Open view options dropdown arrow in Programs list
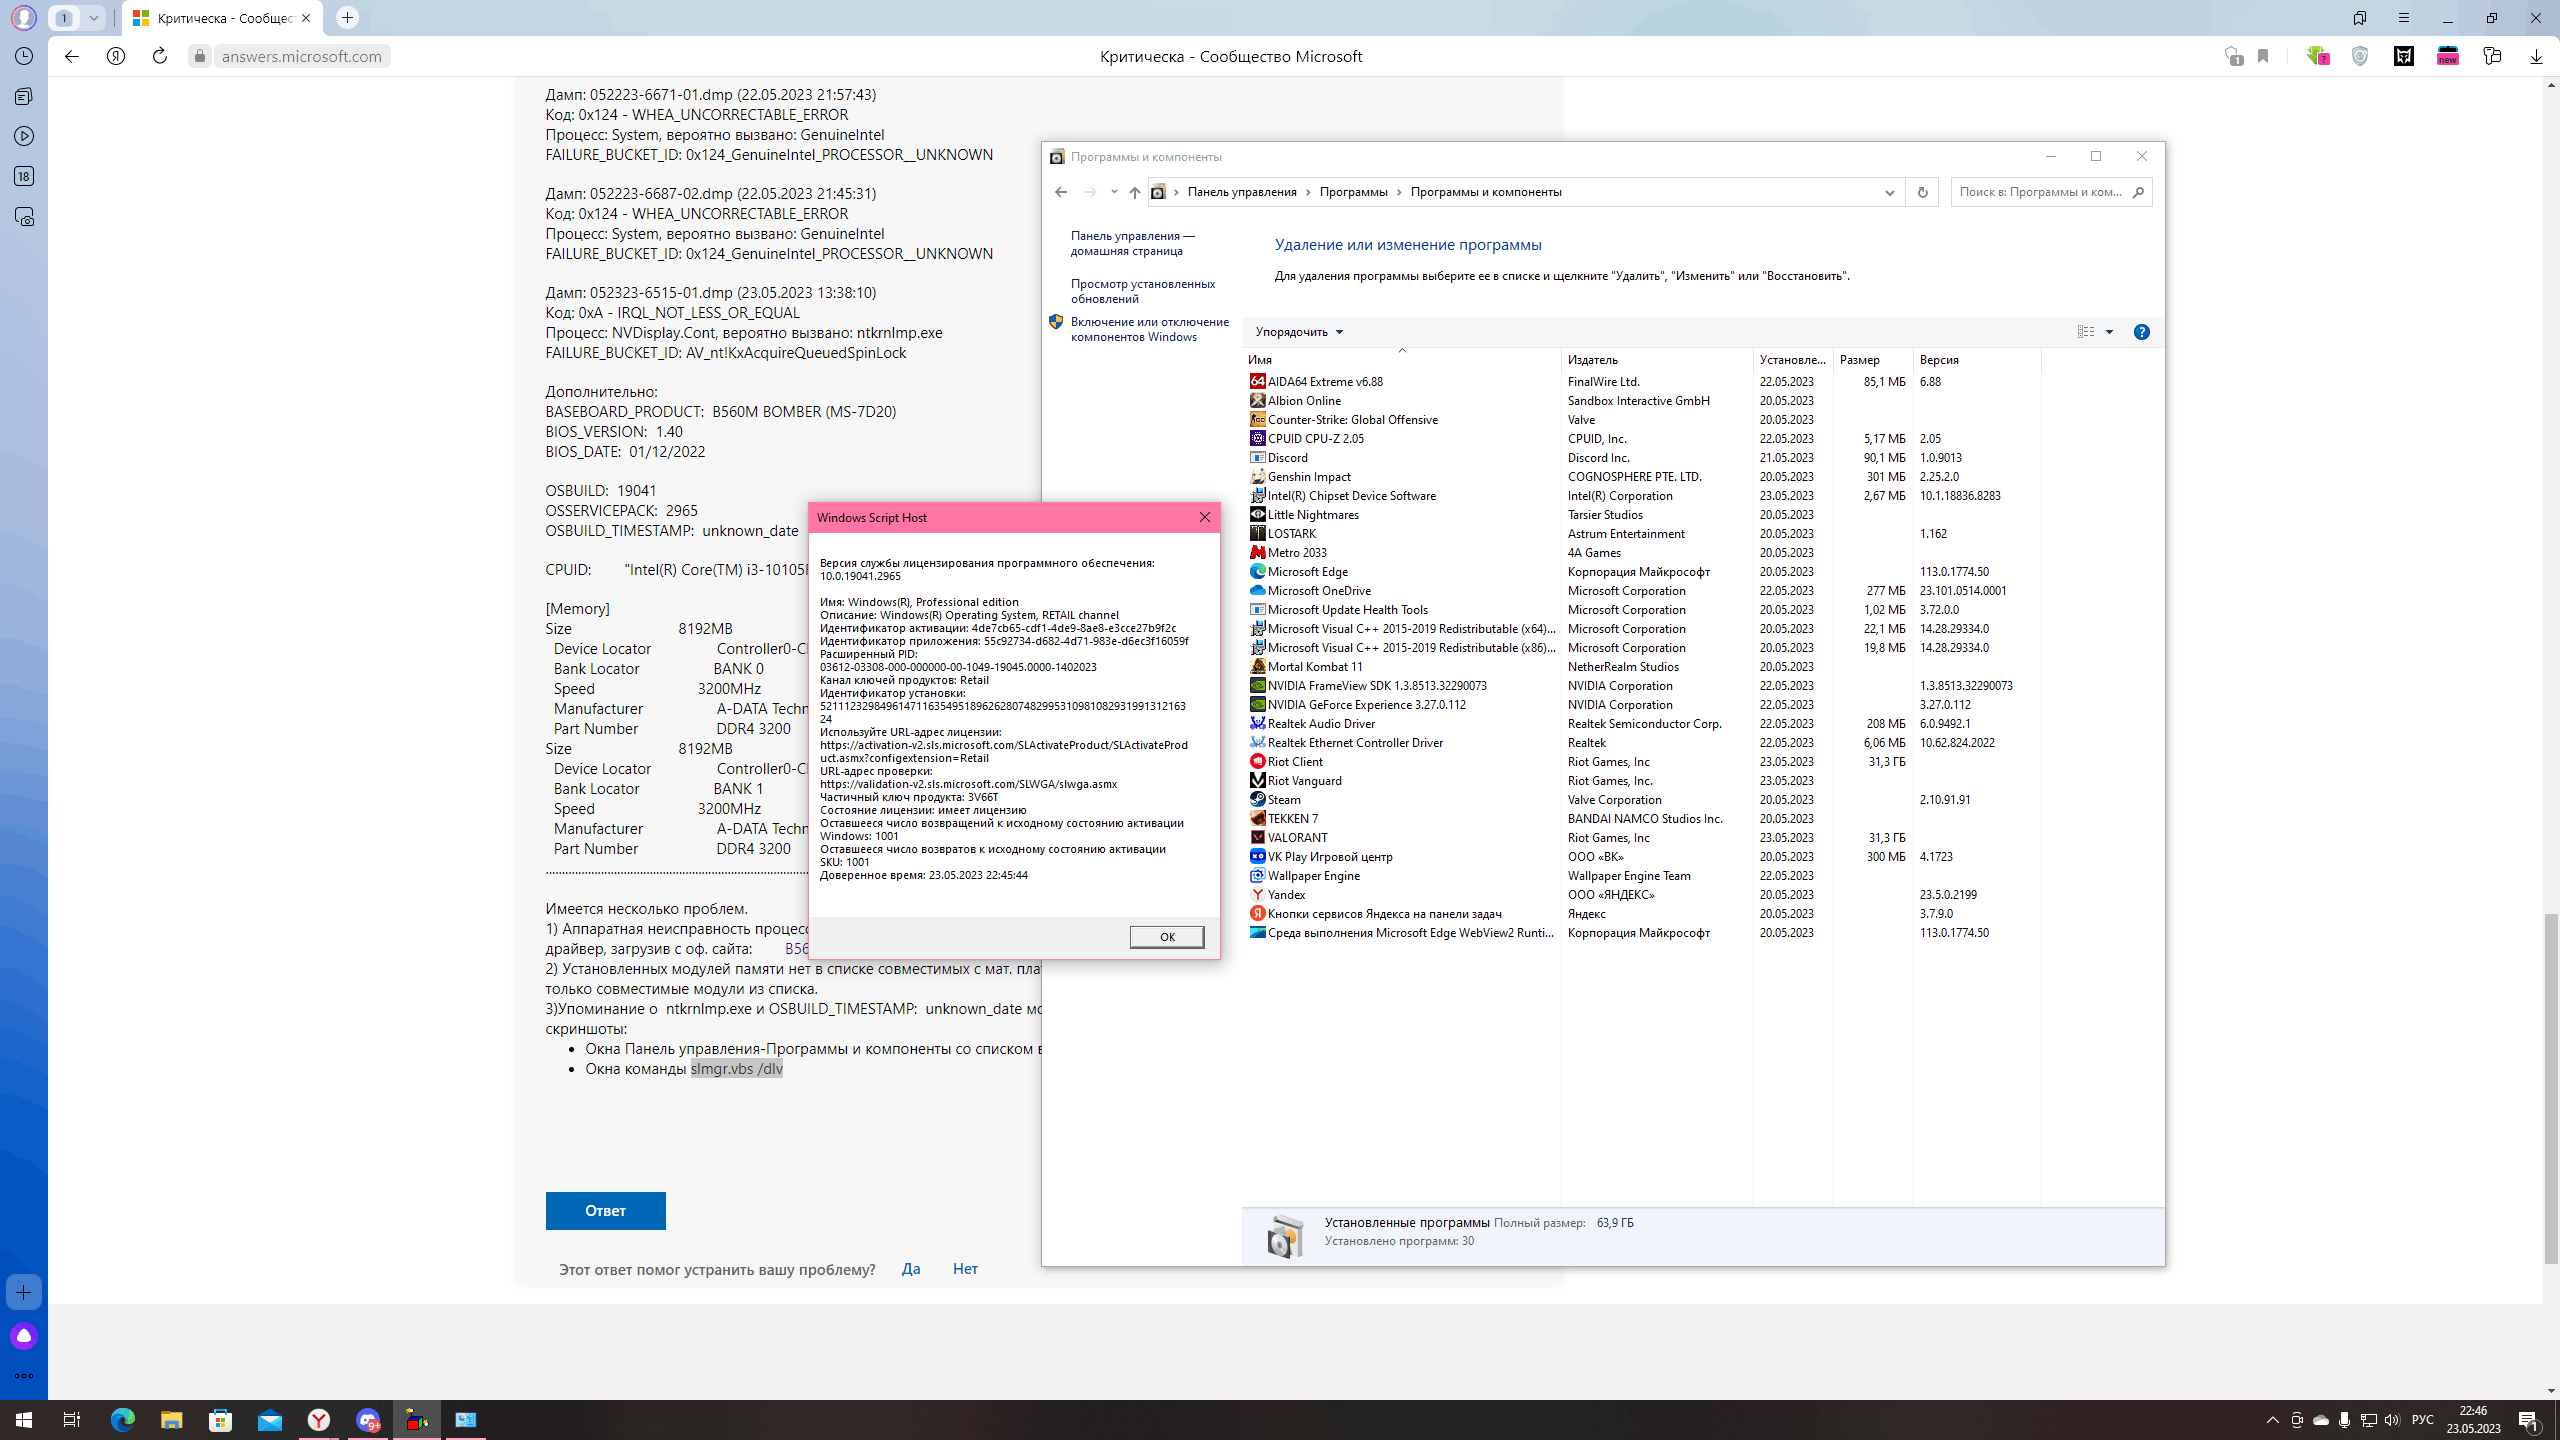 pyautogui.click(x=2109, y=332)
